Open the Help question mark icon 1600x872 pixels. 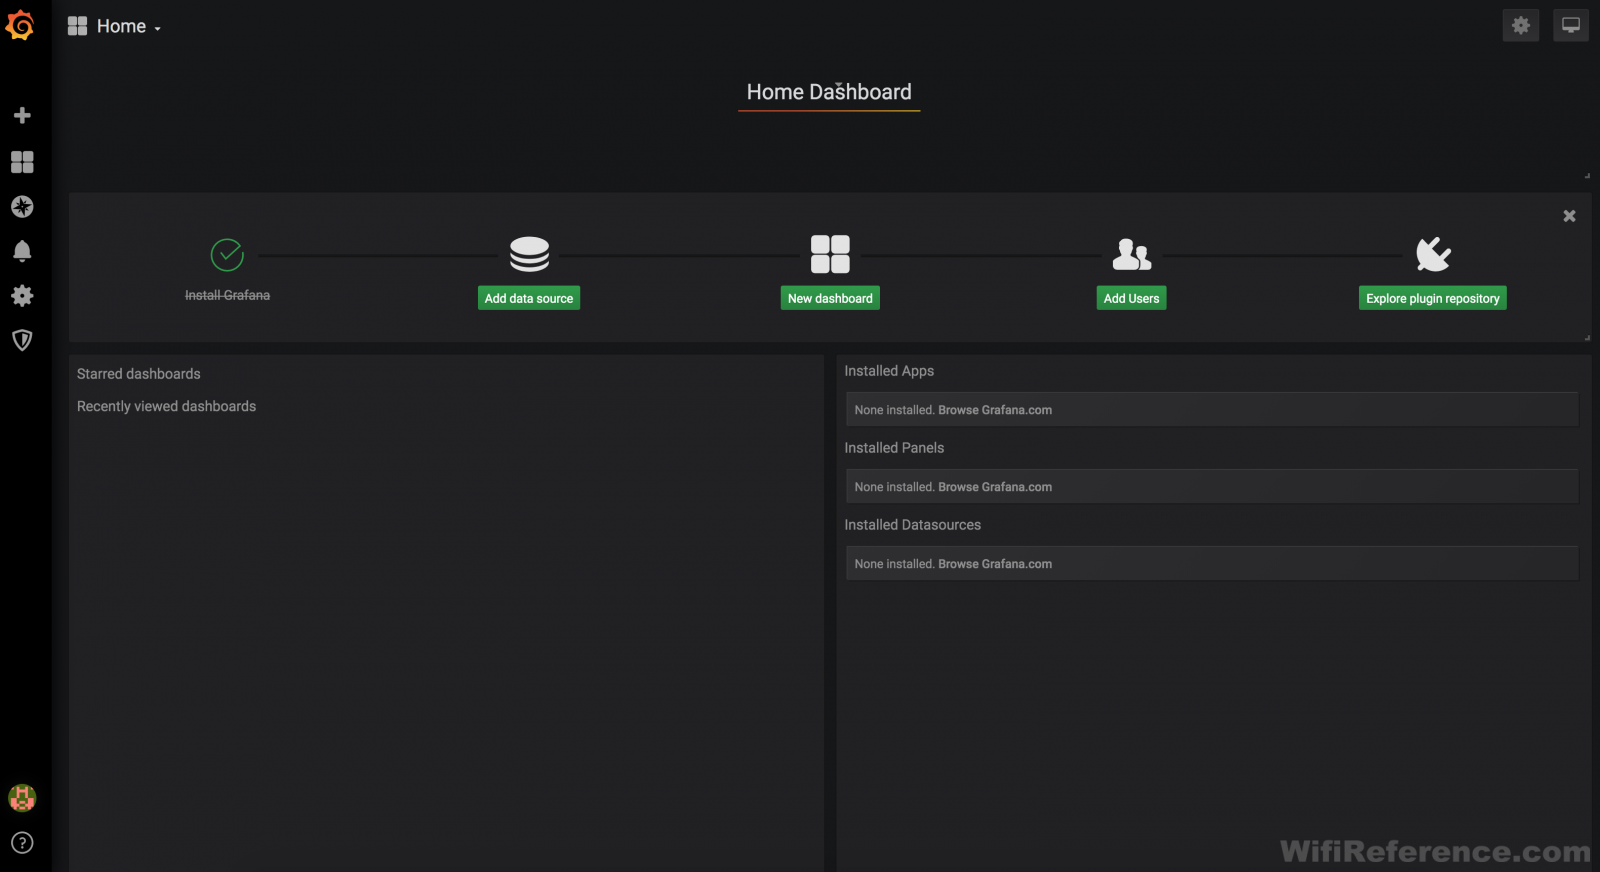coord(22,843)
